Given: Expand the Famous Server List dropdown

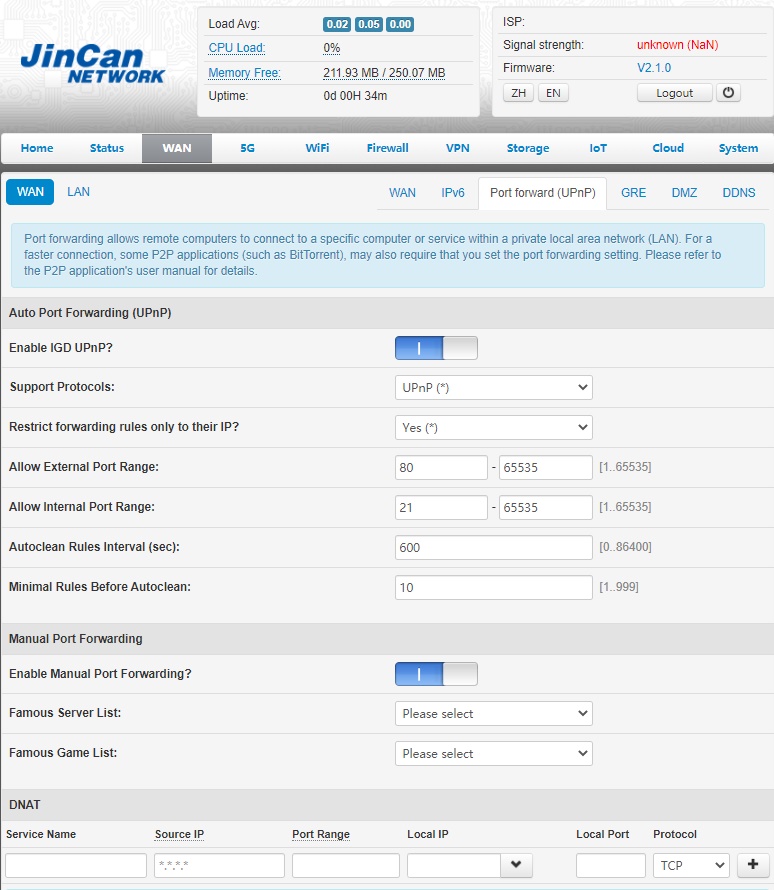Looking at the screenshot, I should (x=493, y=714).
